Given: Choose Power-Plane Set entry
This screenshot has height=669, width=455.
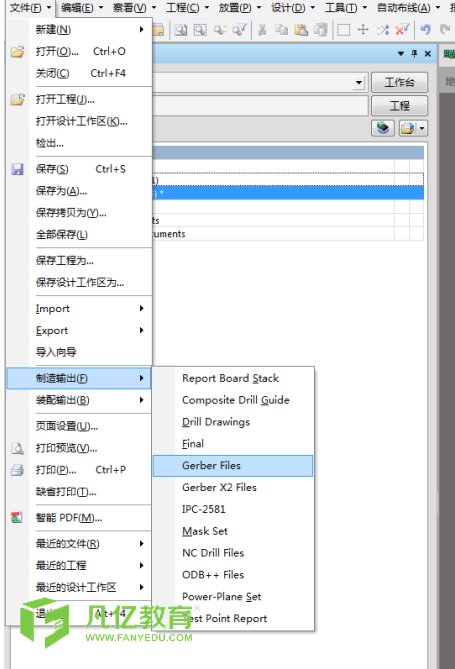Looking at the screenshot, I should 233,596.
